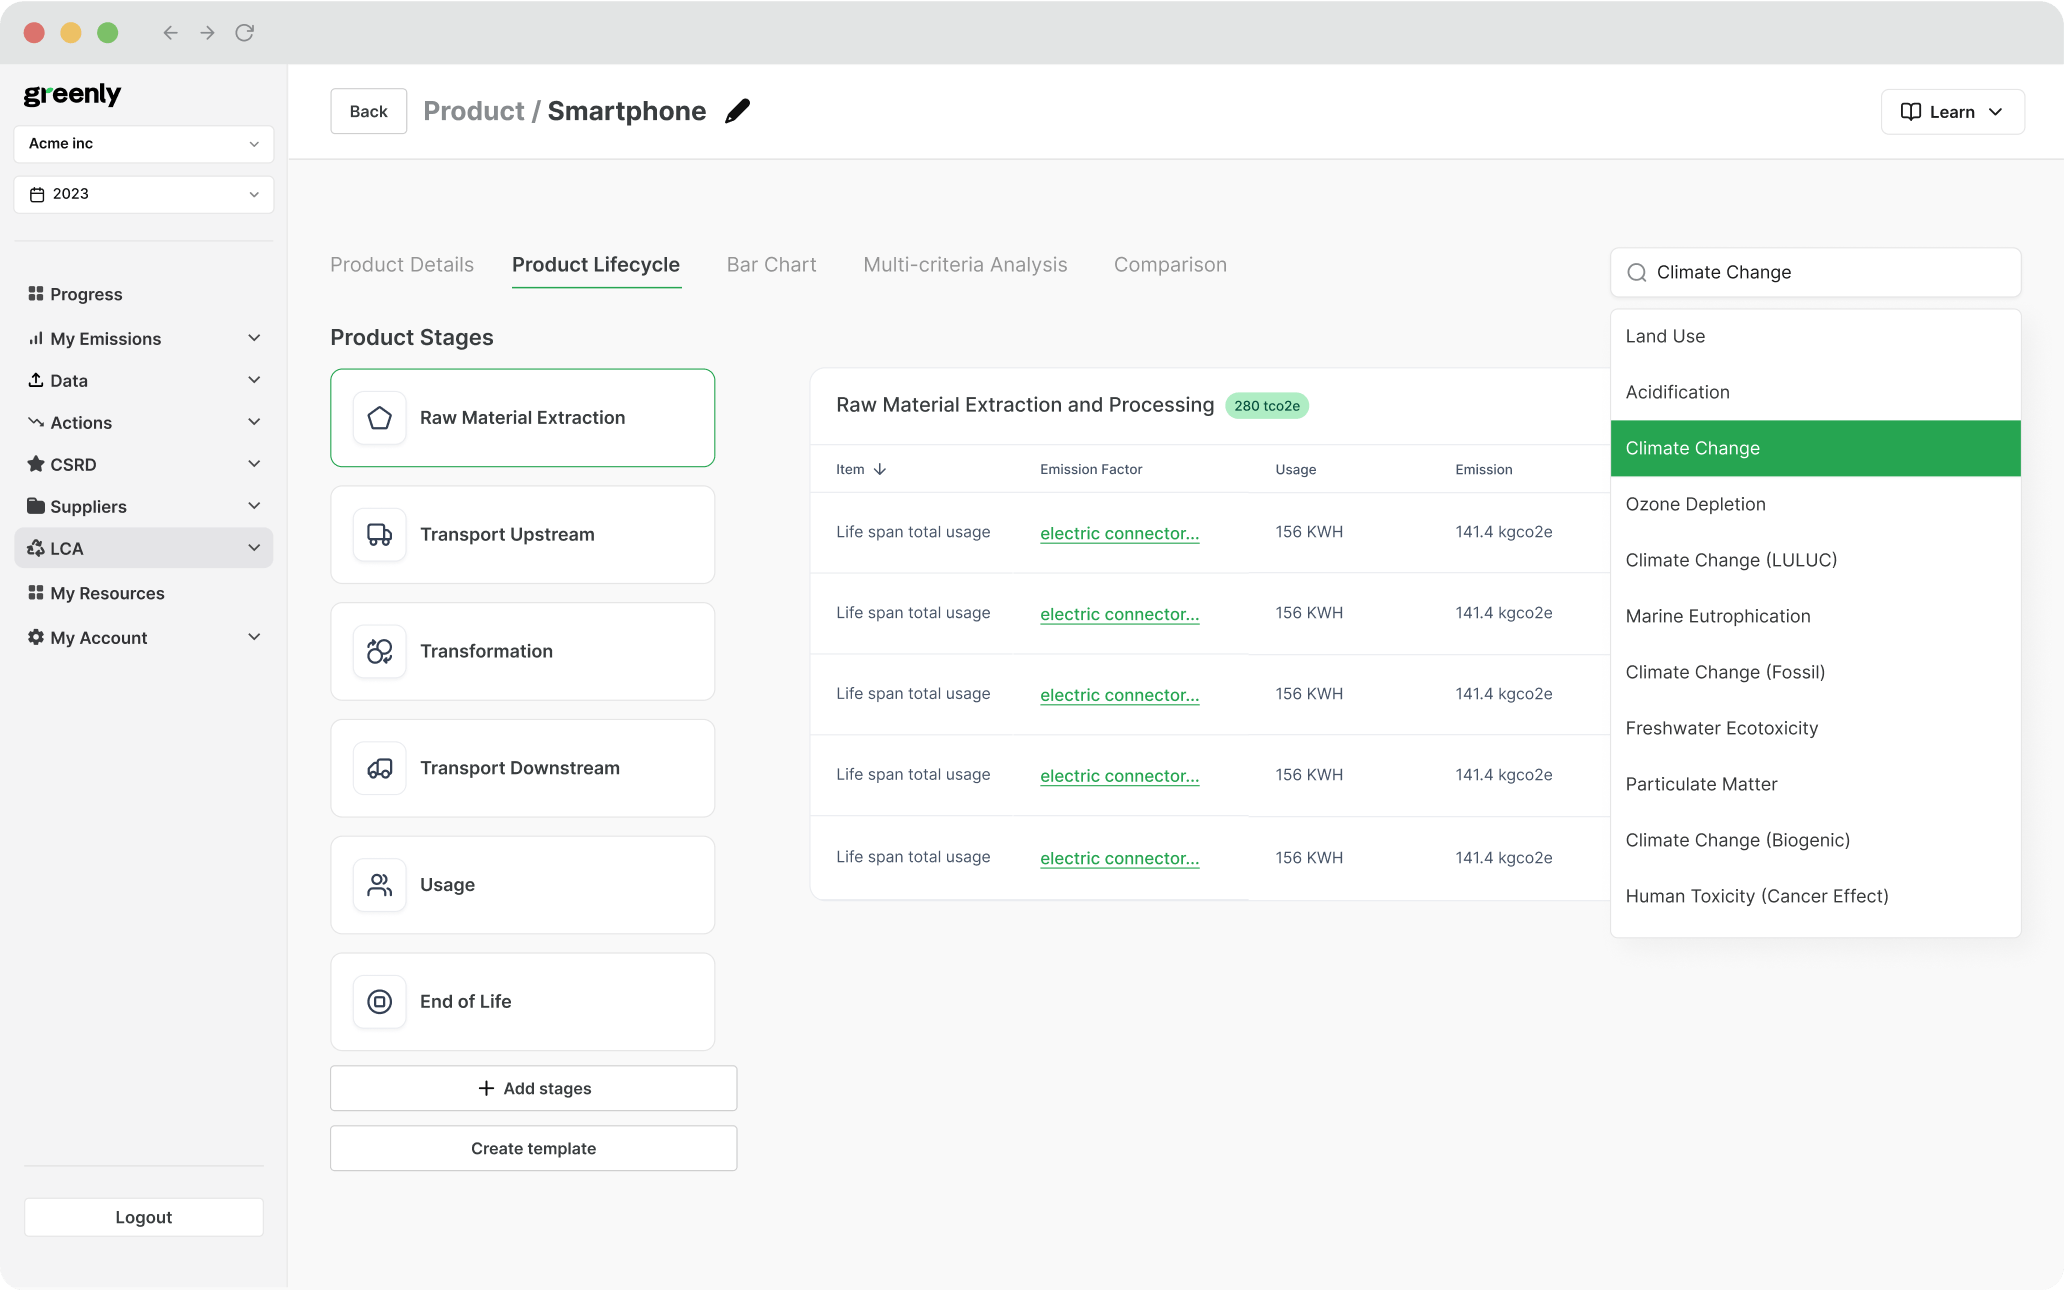This screenshot has height=1290, width=2064.
Task: Open the 2023 year selector
Action: pos(143,194)
